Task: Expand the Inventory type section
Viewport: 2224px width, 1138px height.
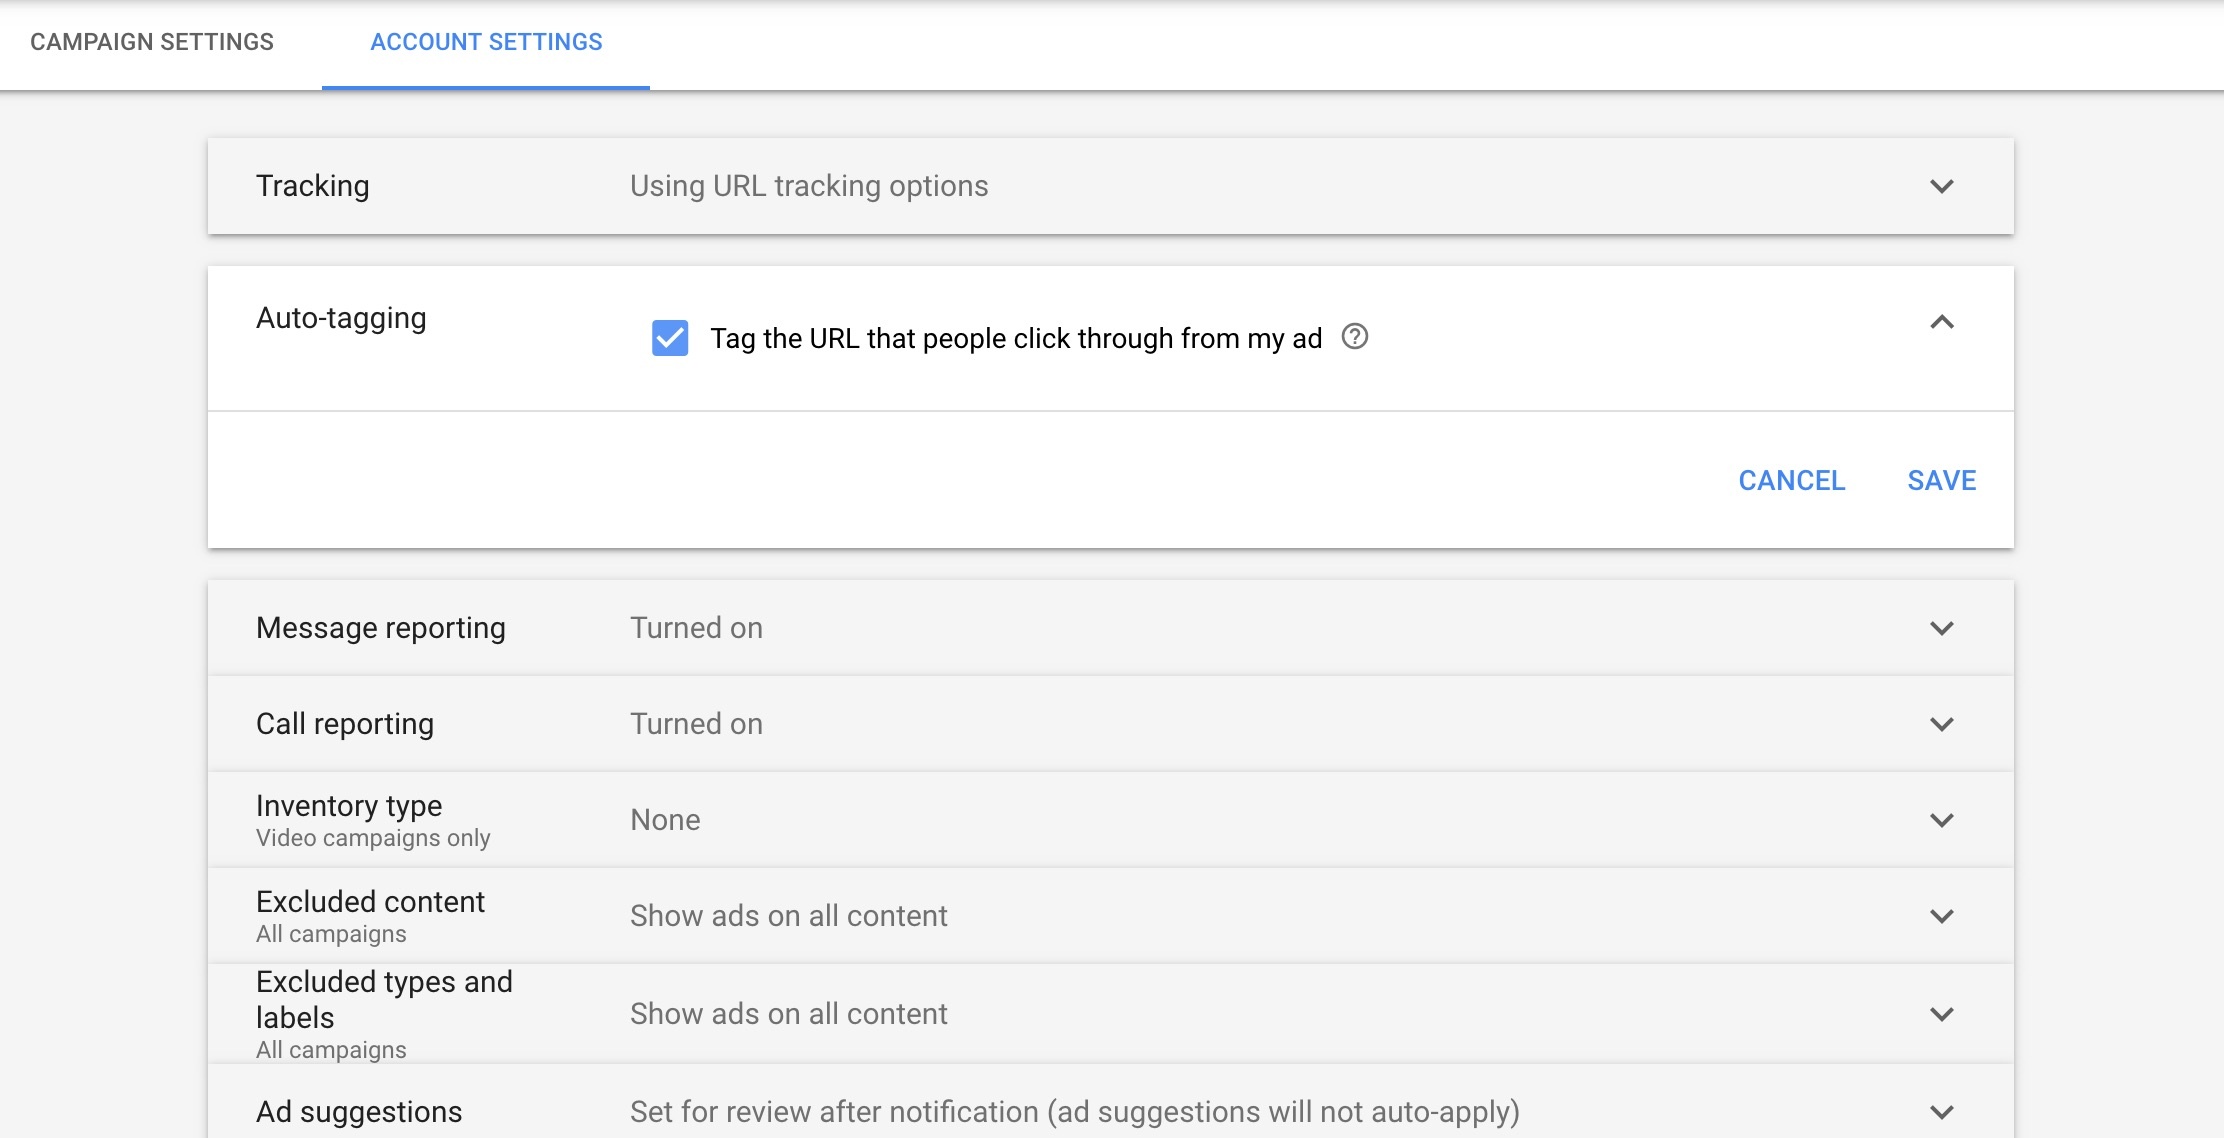Action: click(1940, 819)
